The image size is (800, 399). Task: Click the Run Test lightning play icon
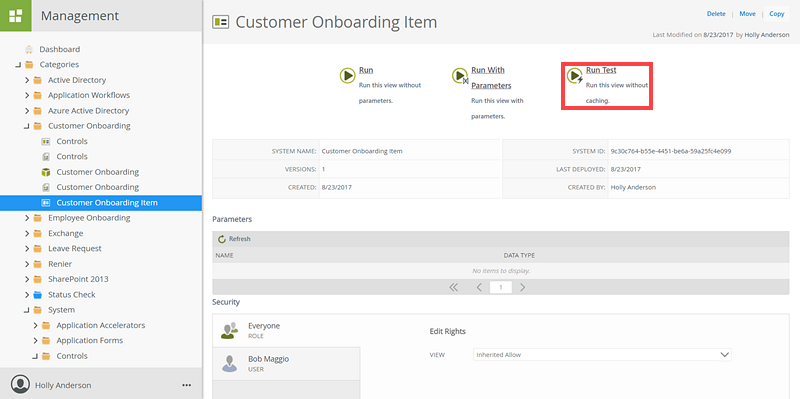575,76
